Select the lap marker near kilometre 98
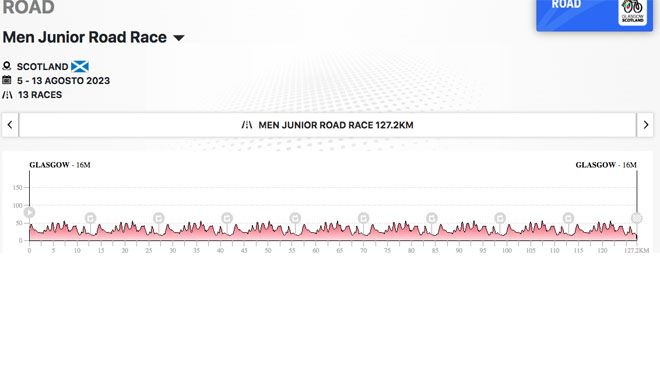Image resolution: width=660 pixels, height=370 pixels. (x=500, y=218)
